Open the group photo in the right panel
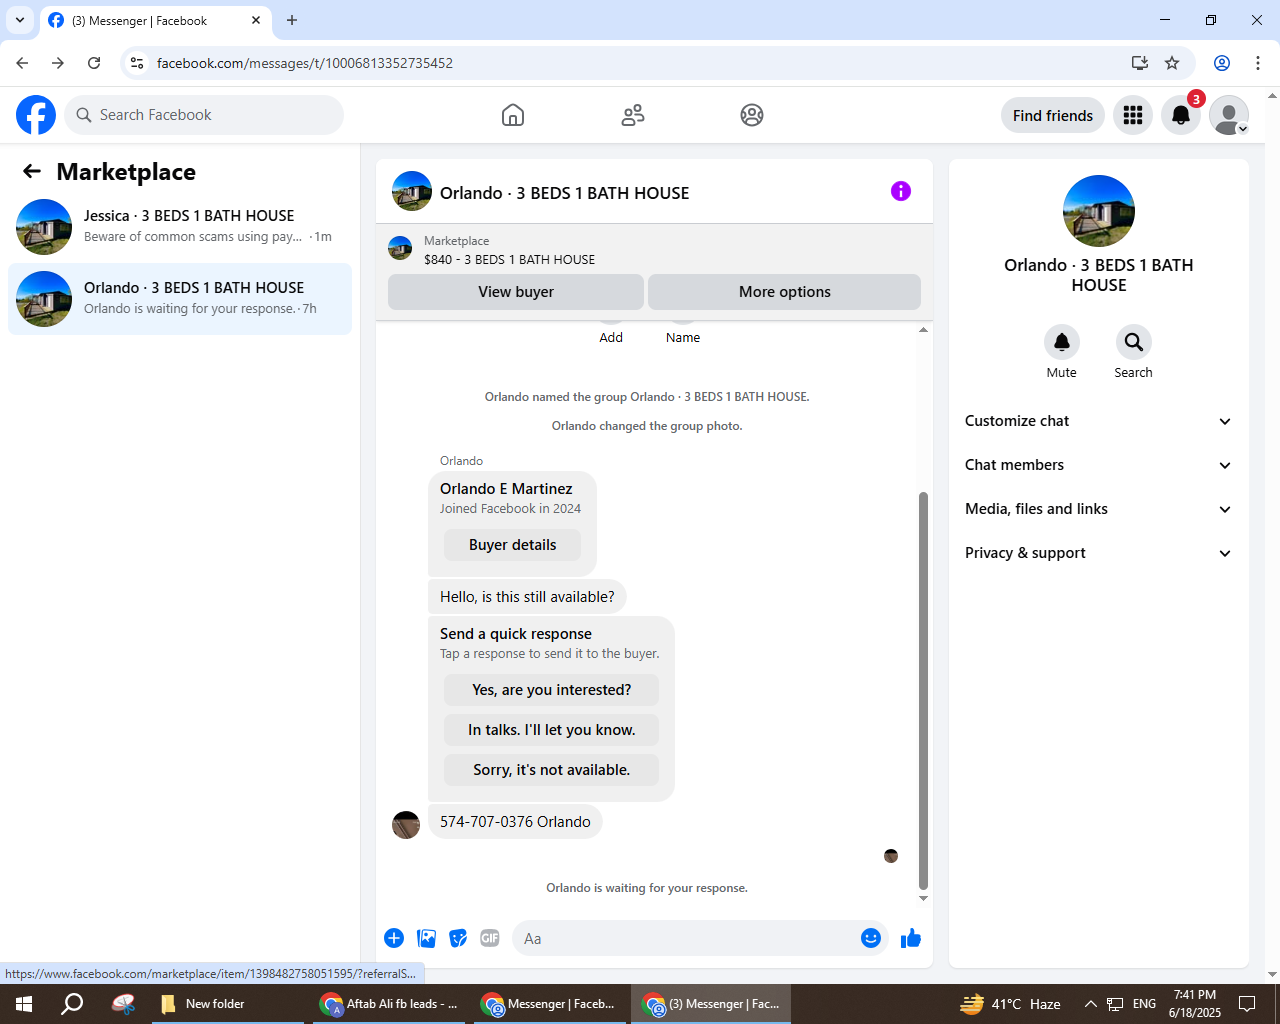The width and height of the screenshot is (1280, 1024). 1099,211
